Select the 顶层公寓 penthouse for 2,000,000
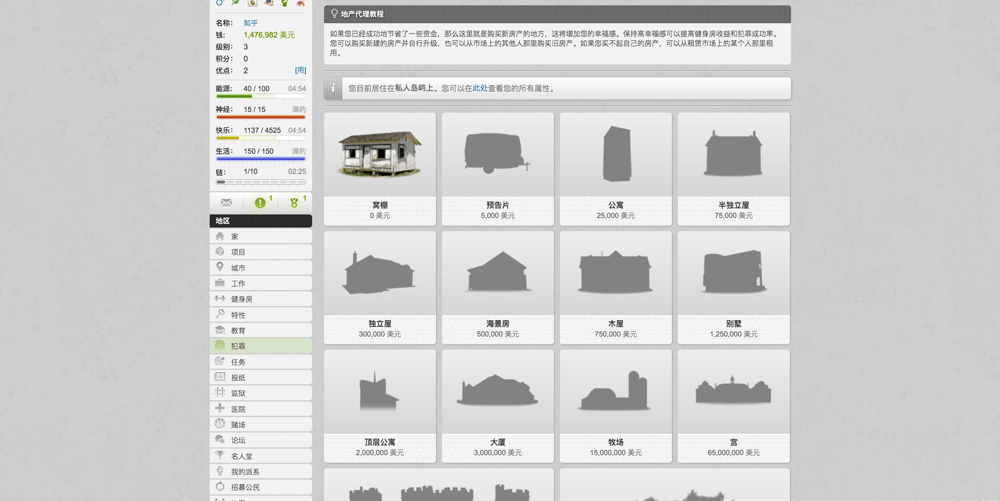 tap(380, 406)
